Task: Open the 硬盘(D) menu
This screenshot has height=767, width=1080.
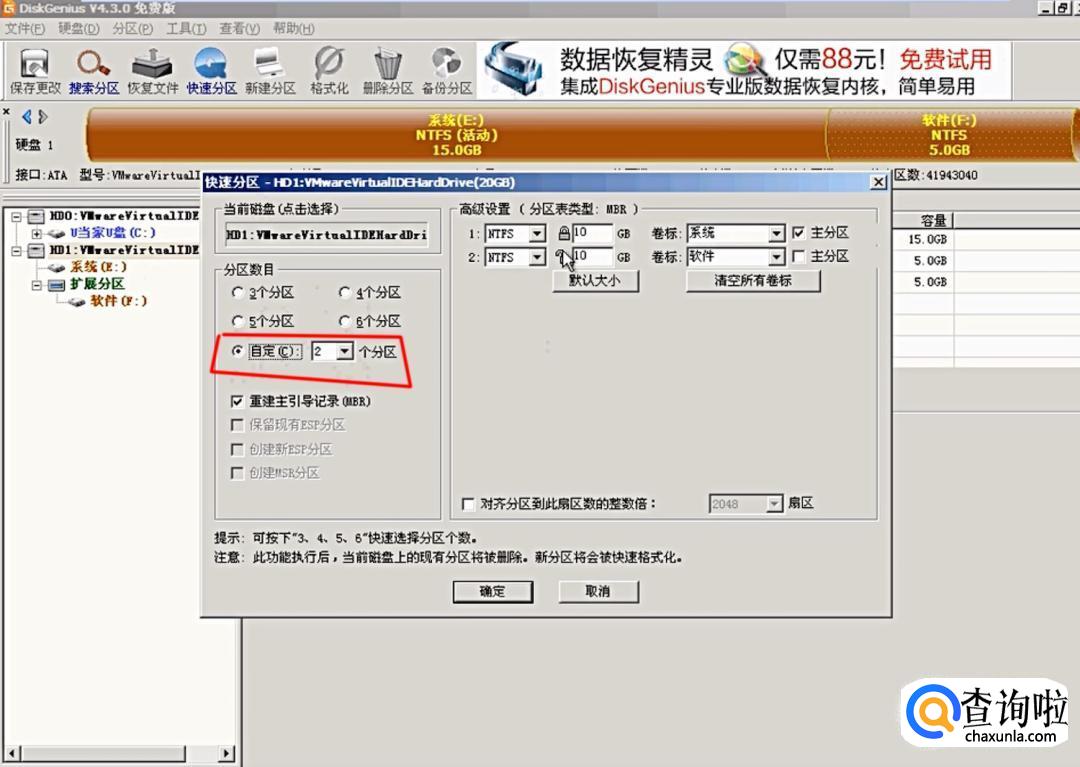Action: point(79,28)
